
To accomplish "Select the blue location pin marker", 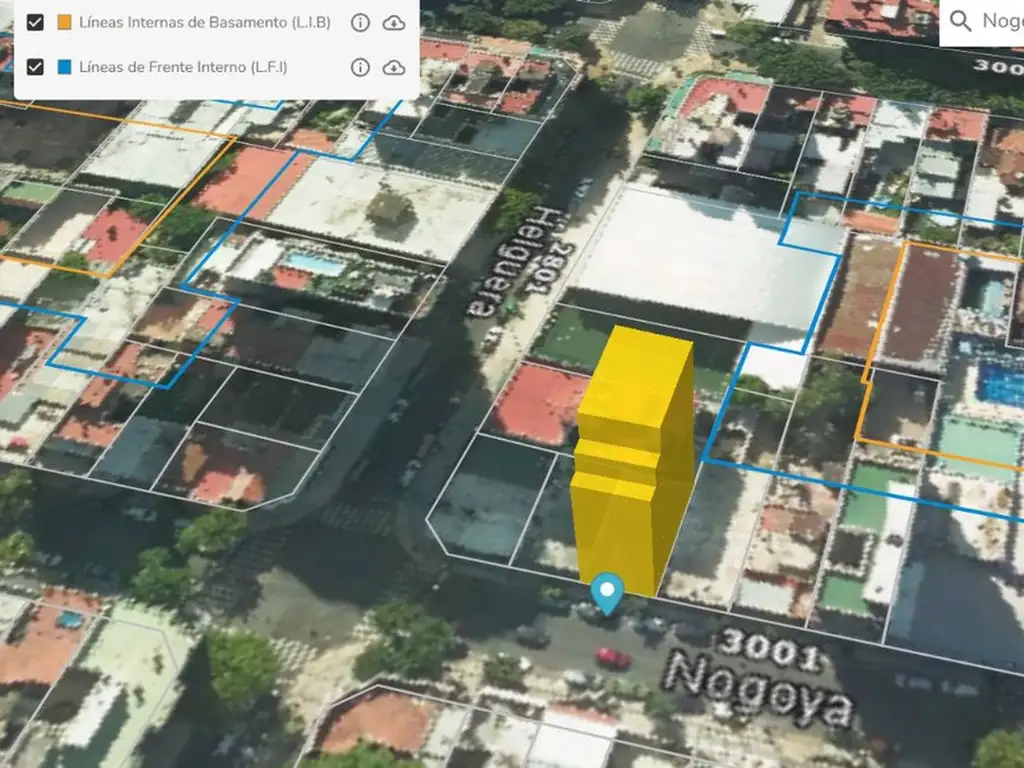I will (x=607, y=592).
